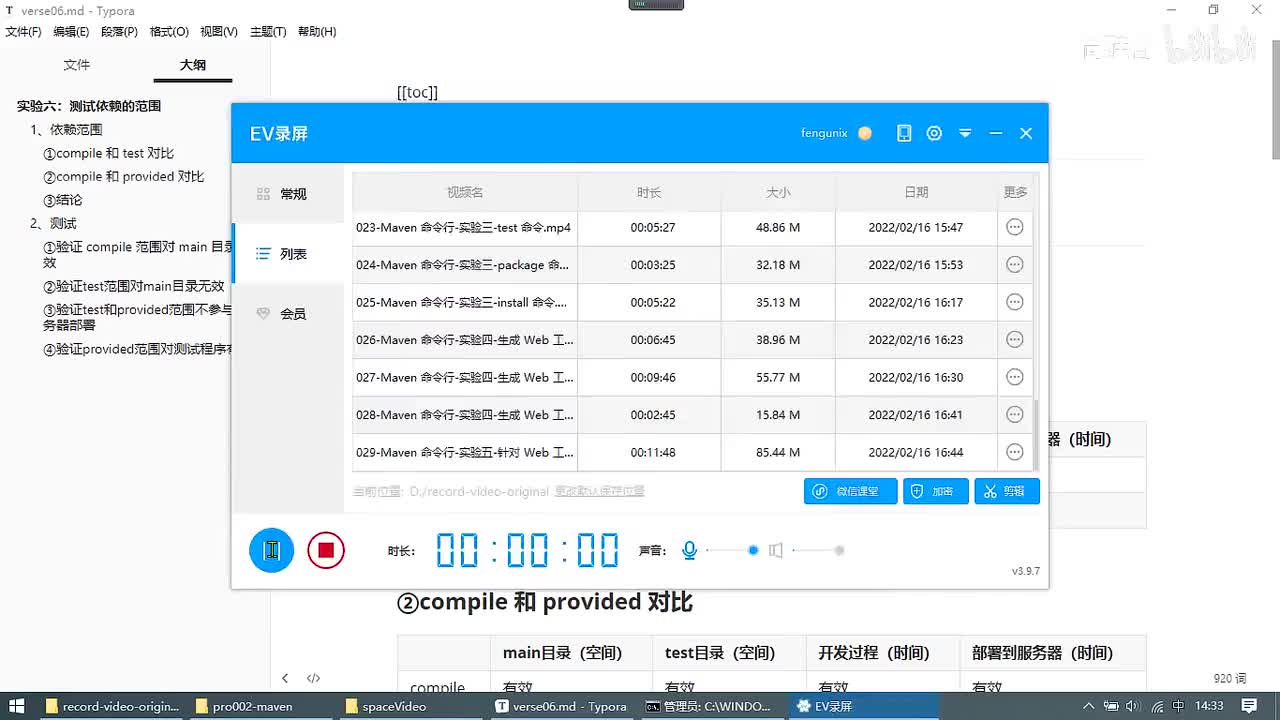Click the 加密 encrypt button
The height and width of the screenshot is (720, 1280).
pos(935,491)
